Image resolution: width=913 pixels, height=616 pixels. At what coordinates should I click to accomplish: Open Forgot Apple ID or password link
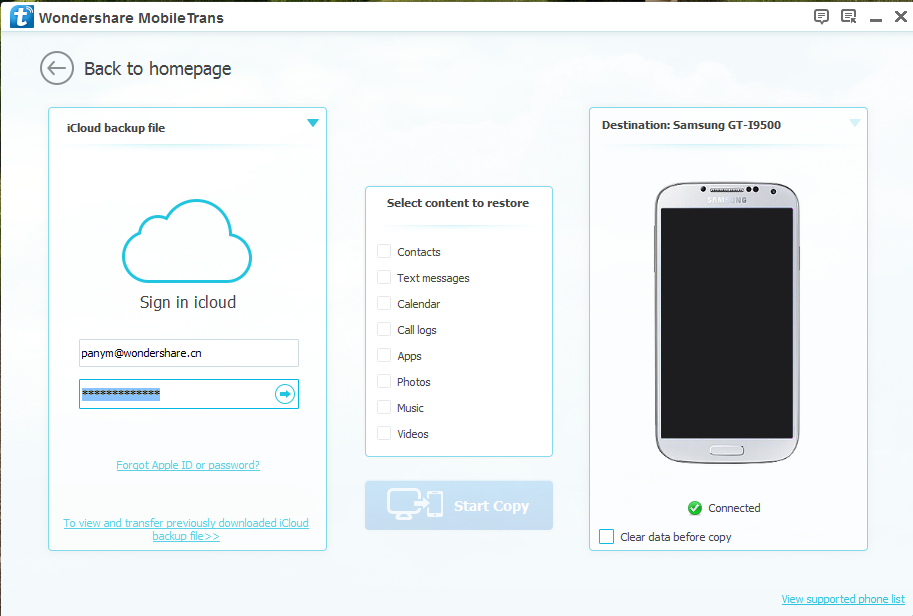pyautogui.click(x=187, y=465)
